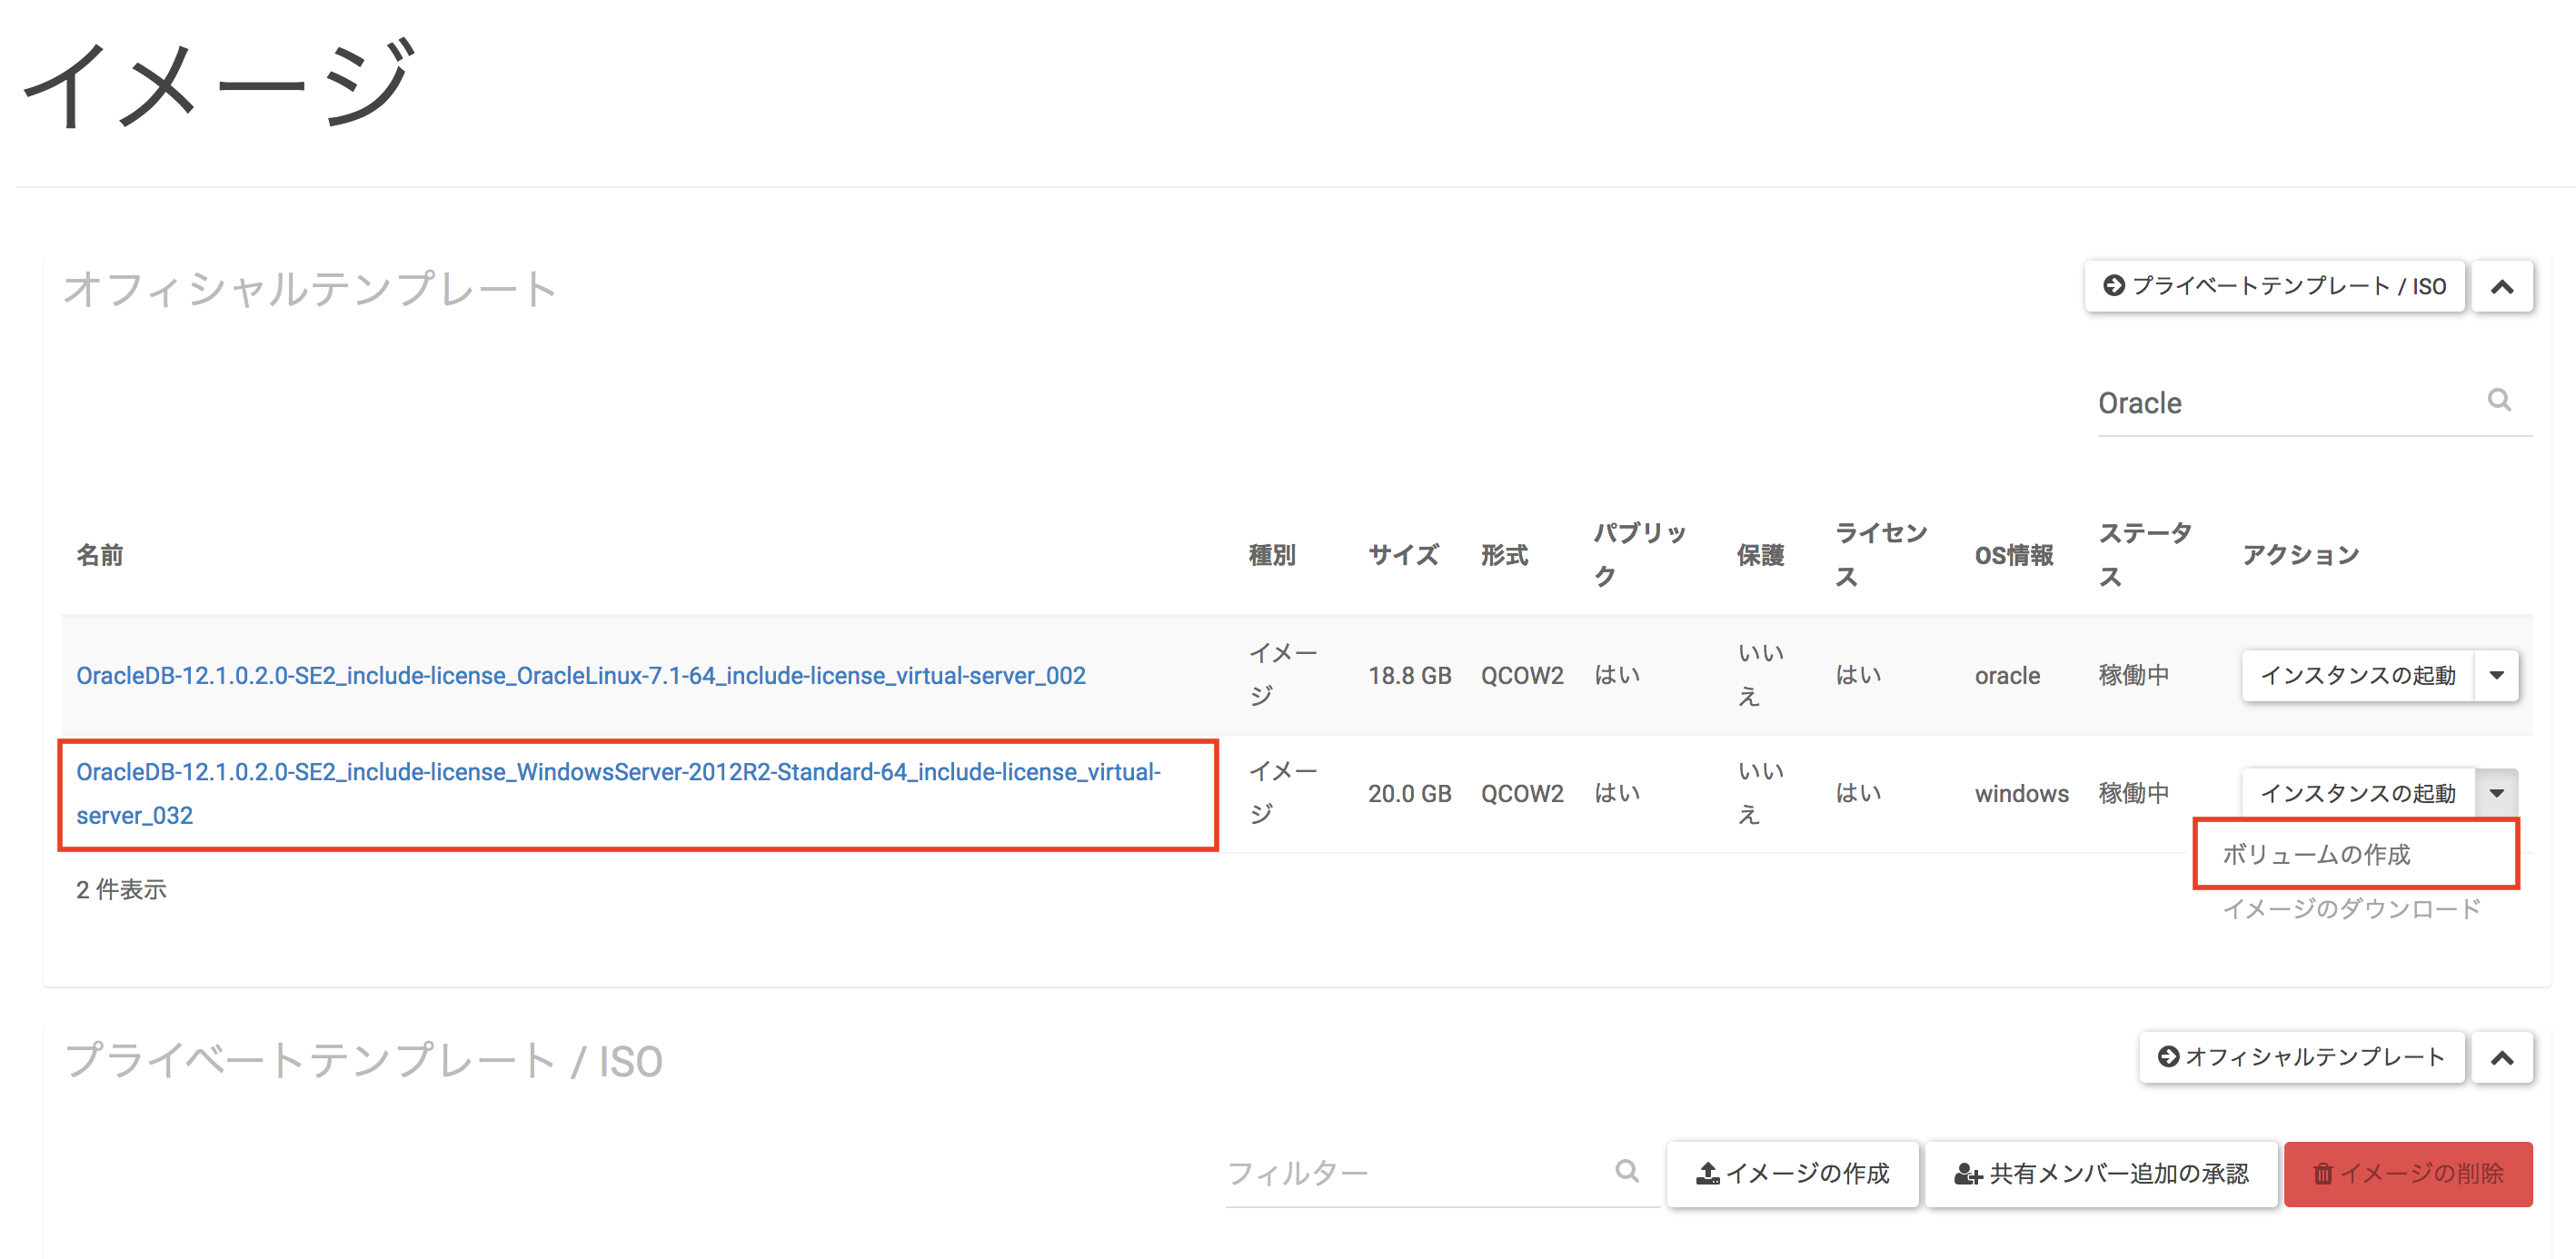Click the 共有メンバー追加の承認 button
The image size is (2576, 1259).
coord(2101,1173)
